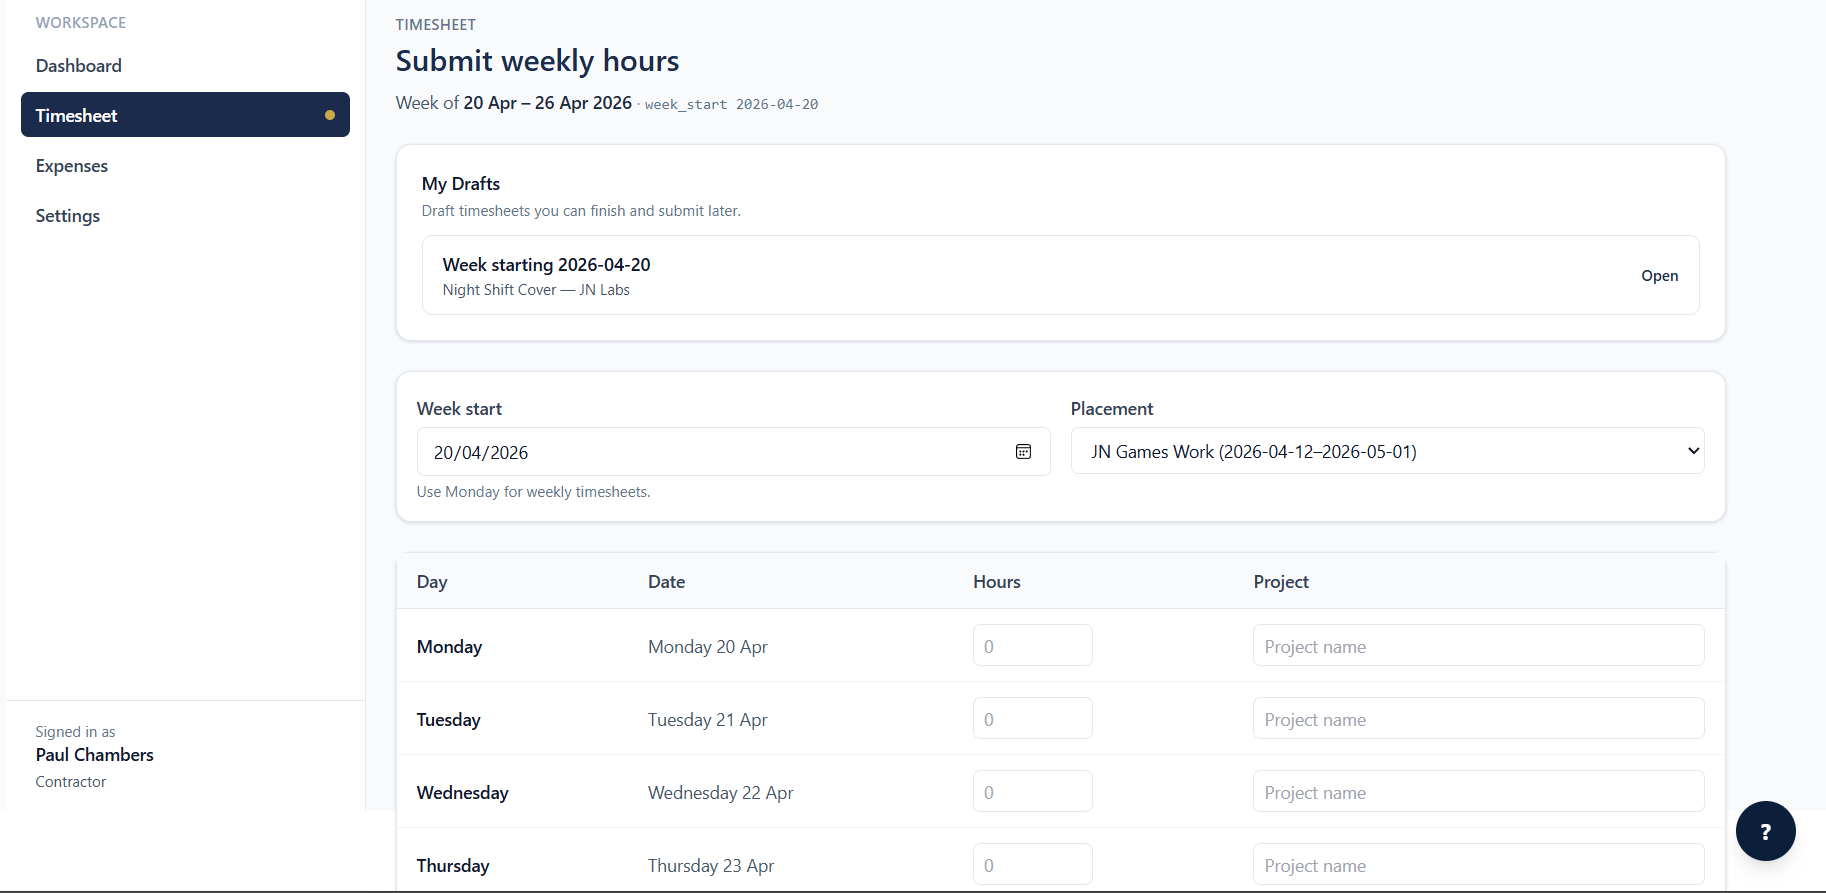The image size is (1826, 893).
Task: Click Wednesday project name field
Action: coord(1478,792)
